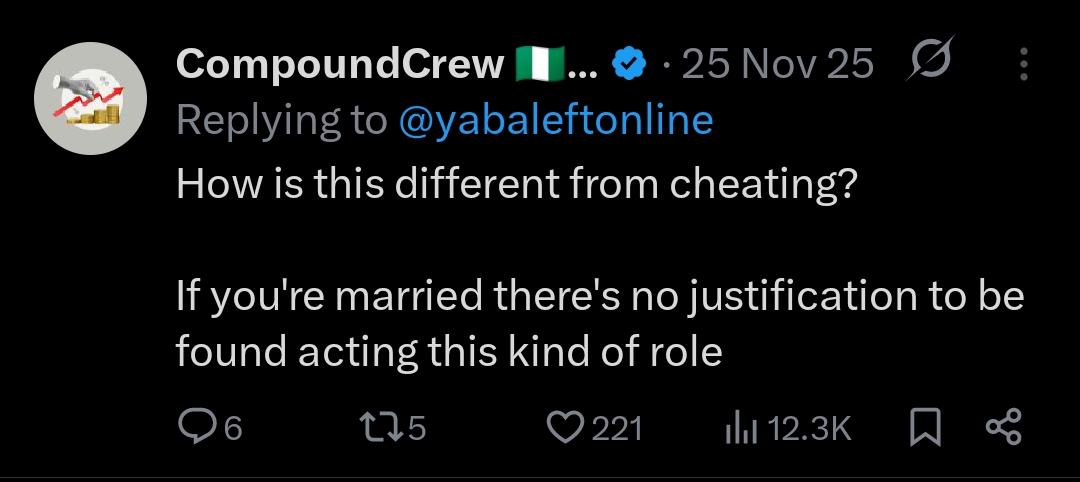Like the tweet with the heart icon
Viewport: 1080px width, 482px height.
568,428
